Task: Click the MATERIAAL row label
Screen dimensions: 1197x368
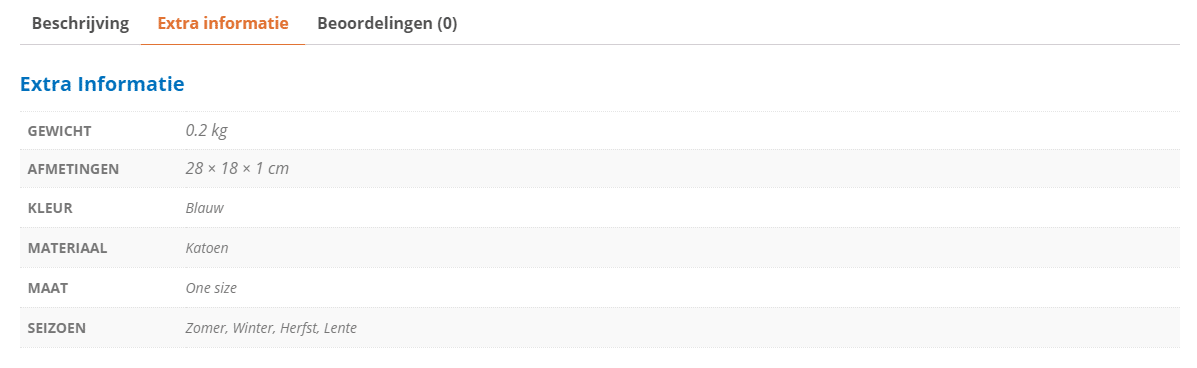Action: 67,248
